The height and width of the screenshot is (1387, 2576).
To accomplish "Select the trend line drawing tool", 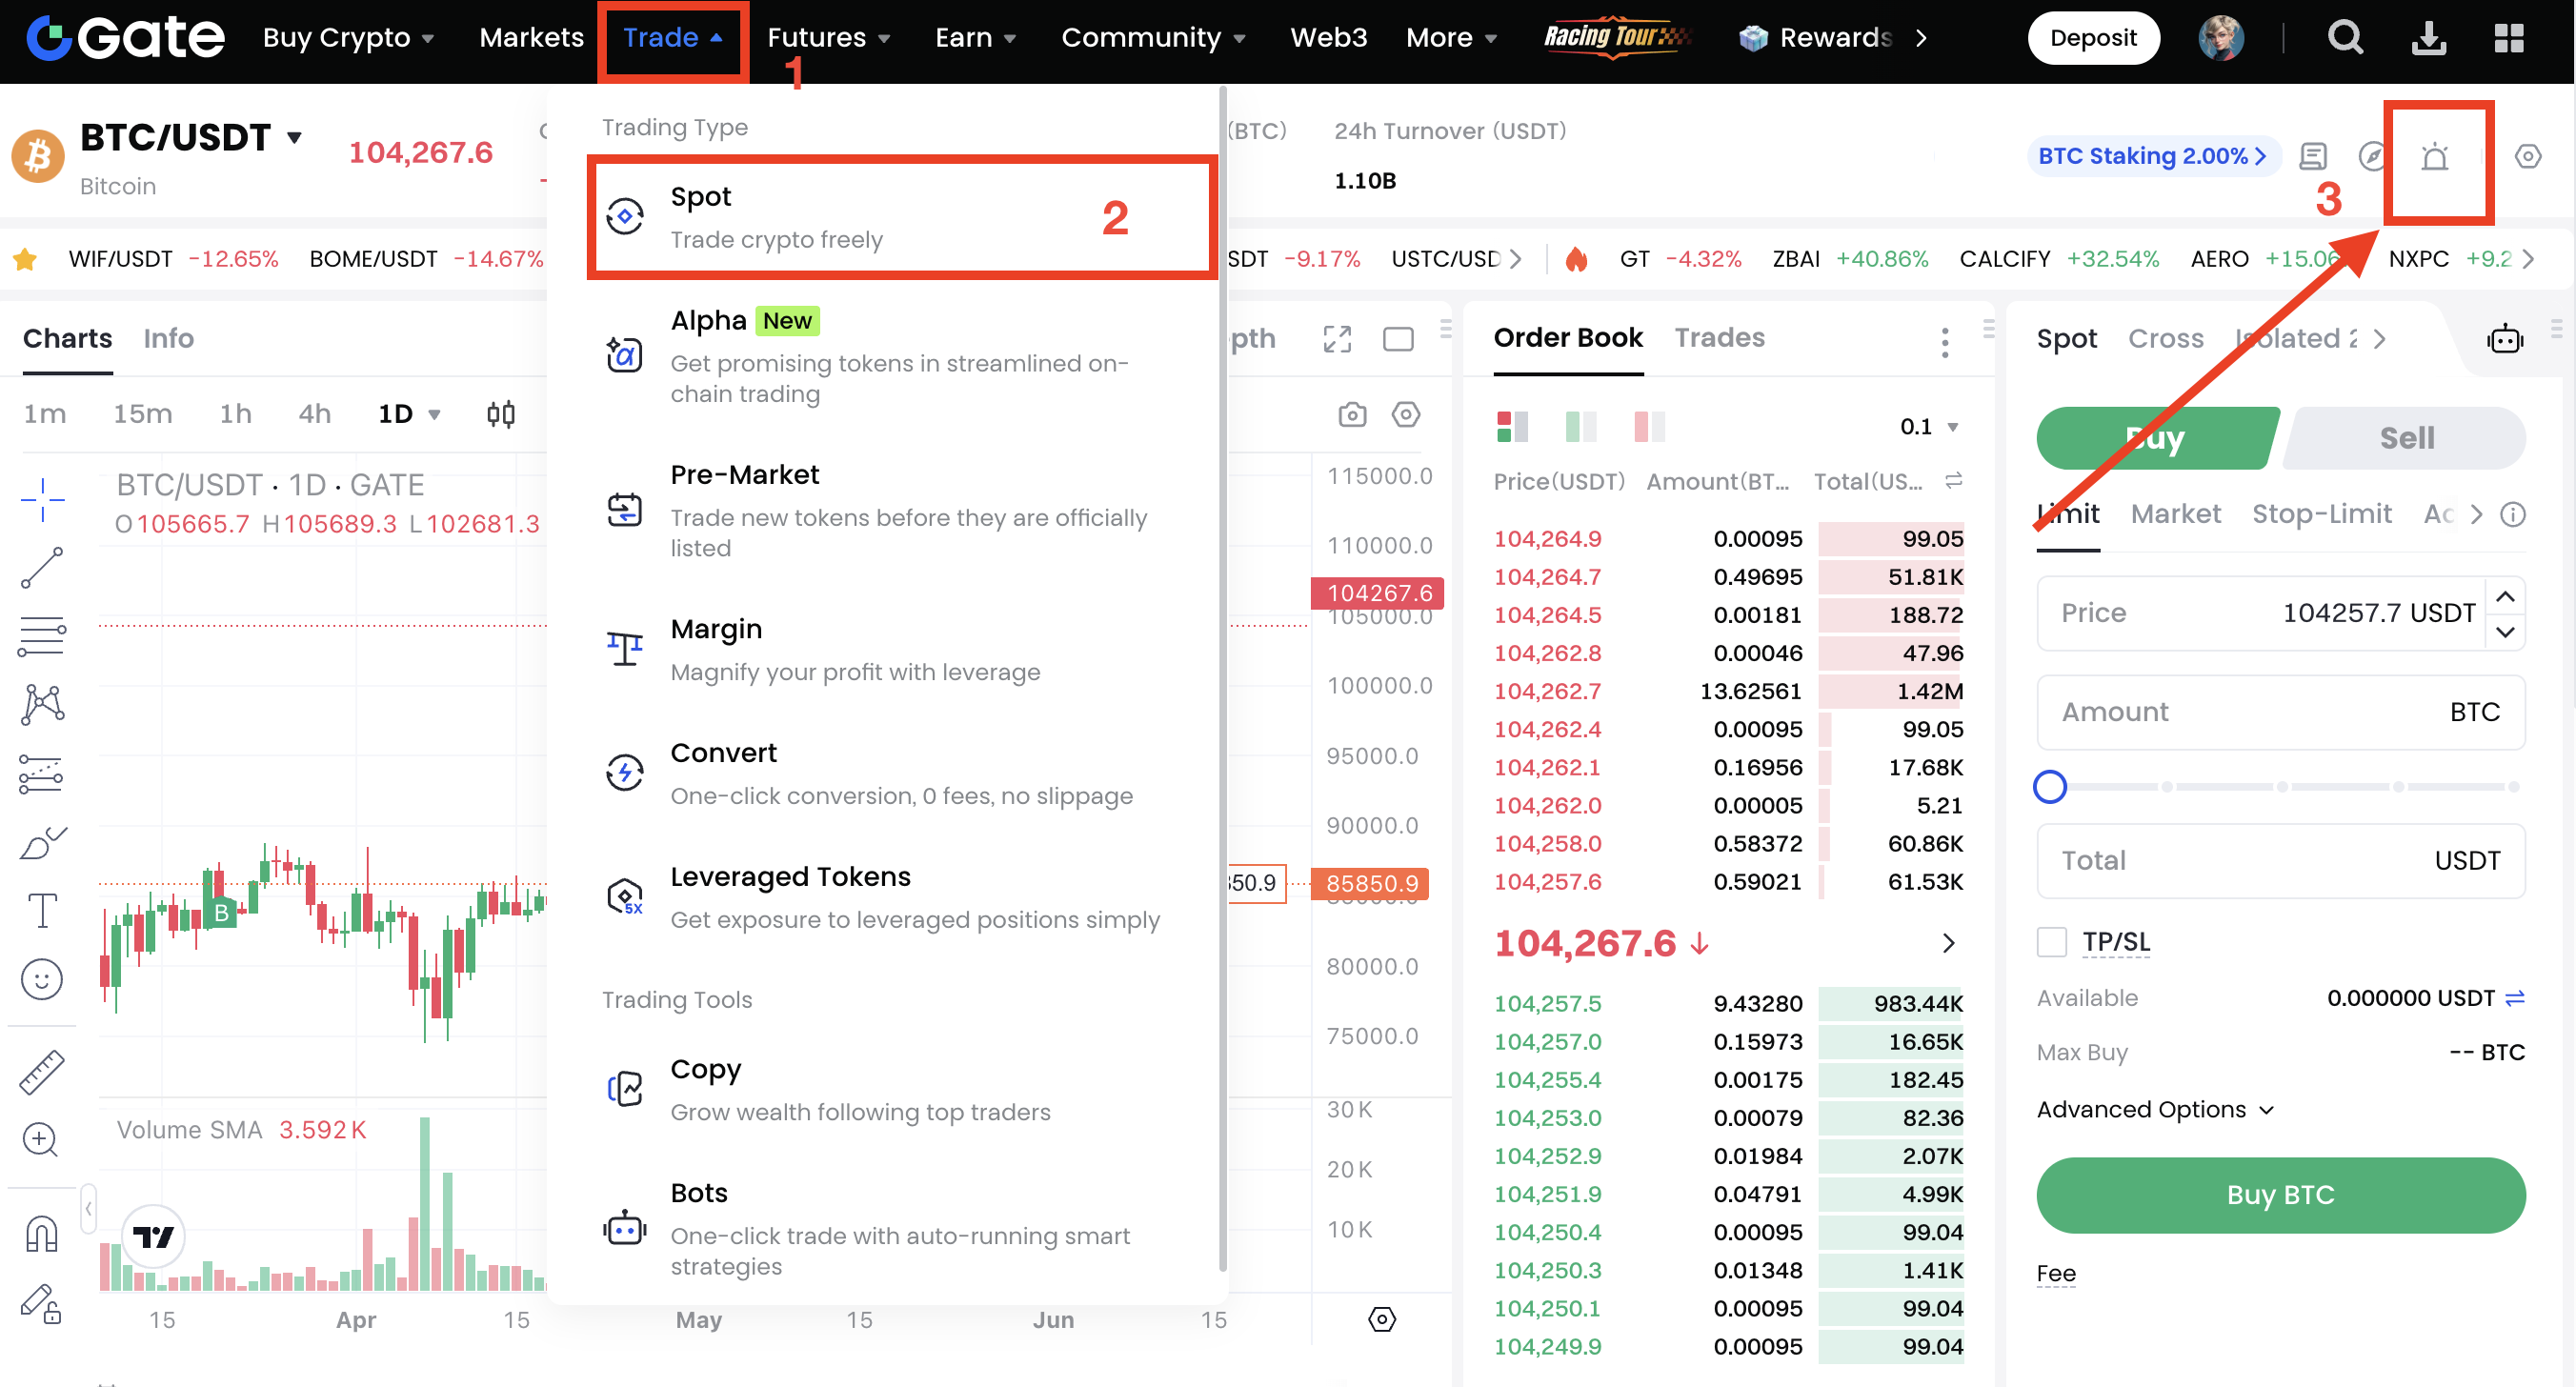I will [42, 568].
